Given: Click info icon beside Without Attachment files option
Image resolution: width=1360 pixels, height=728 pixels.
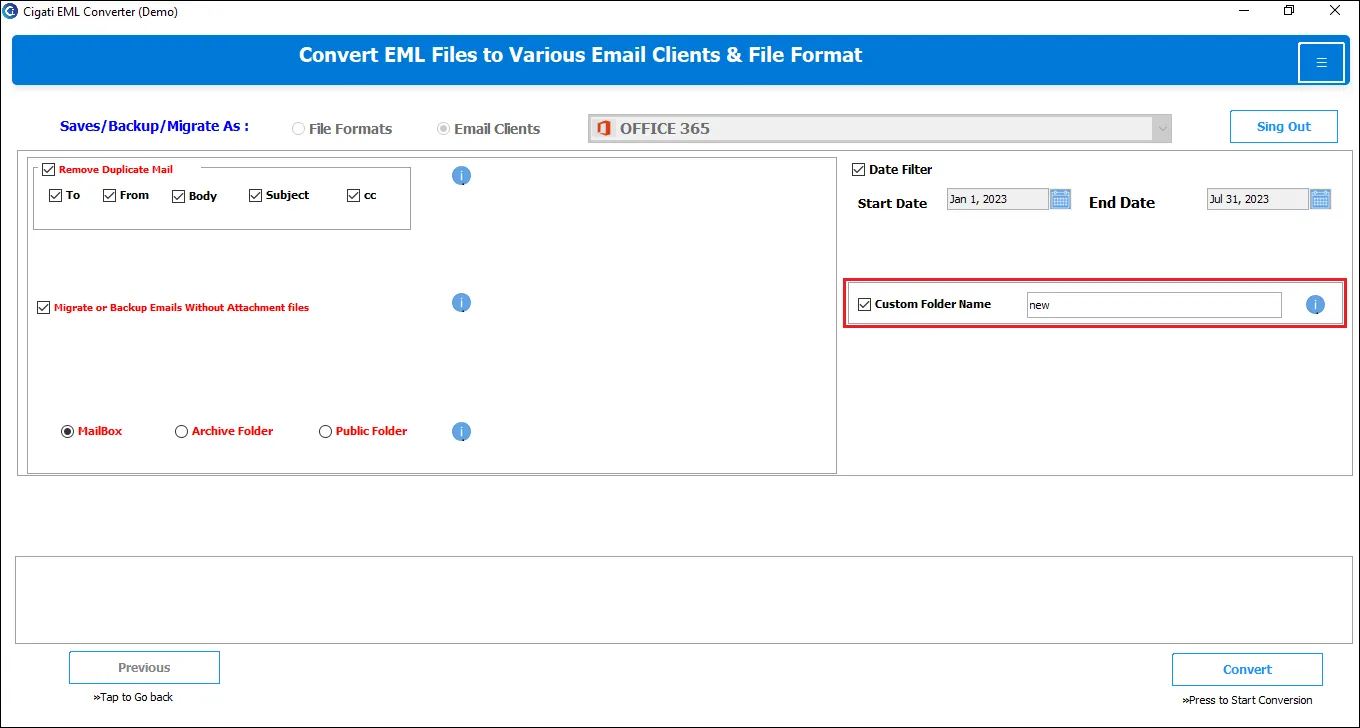Looking at the screenshot, I should [x=461, y=303].
